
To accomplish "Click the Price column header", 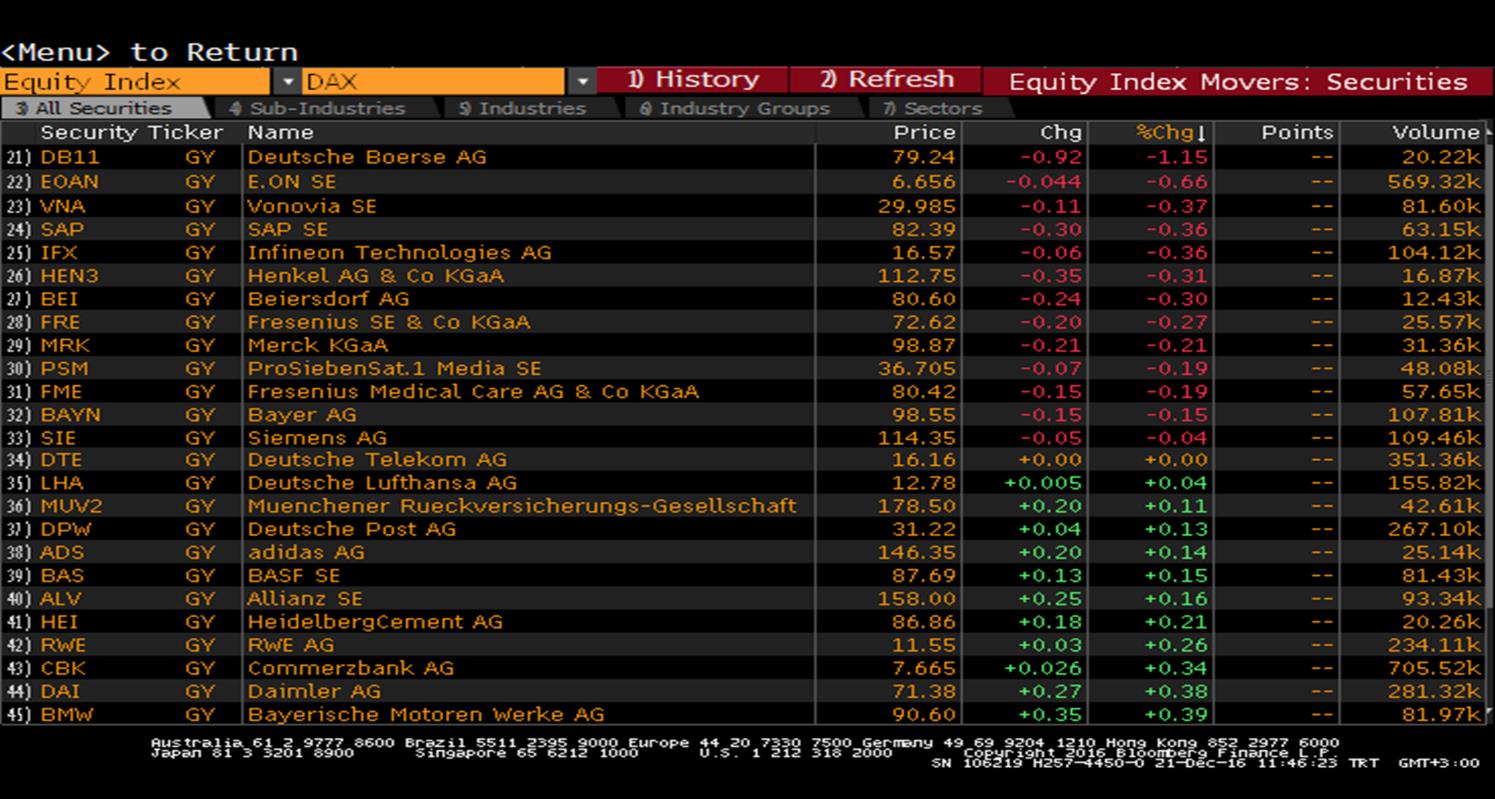I will [925, 132].
